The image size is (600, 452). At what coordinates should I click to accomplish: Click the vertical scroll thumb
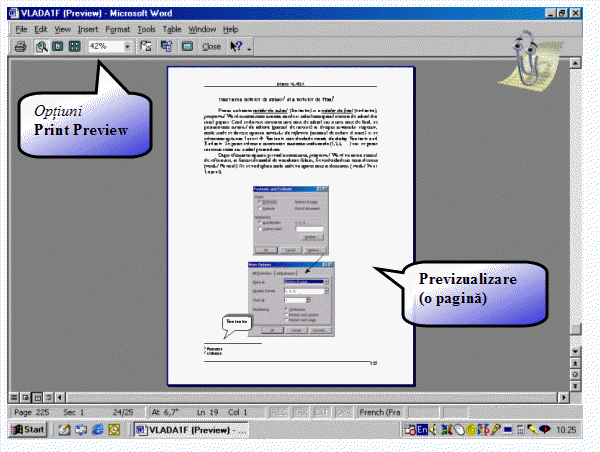576,329
